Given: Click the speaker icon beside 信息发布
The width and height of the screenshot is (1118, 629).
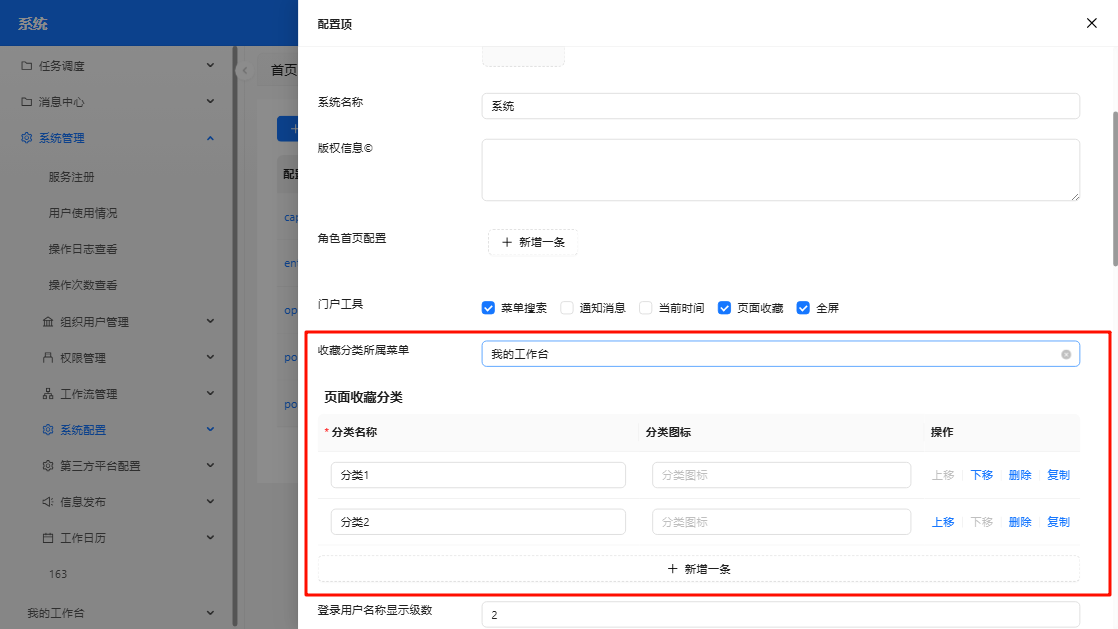Looking at the screenshot, I should click(x=48, y=501).
